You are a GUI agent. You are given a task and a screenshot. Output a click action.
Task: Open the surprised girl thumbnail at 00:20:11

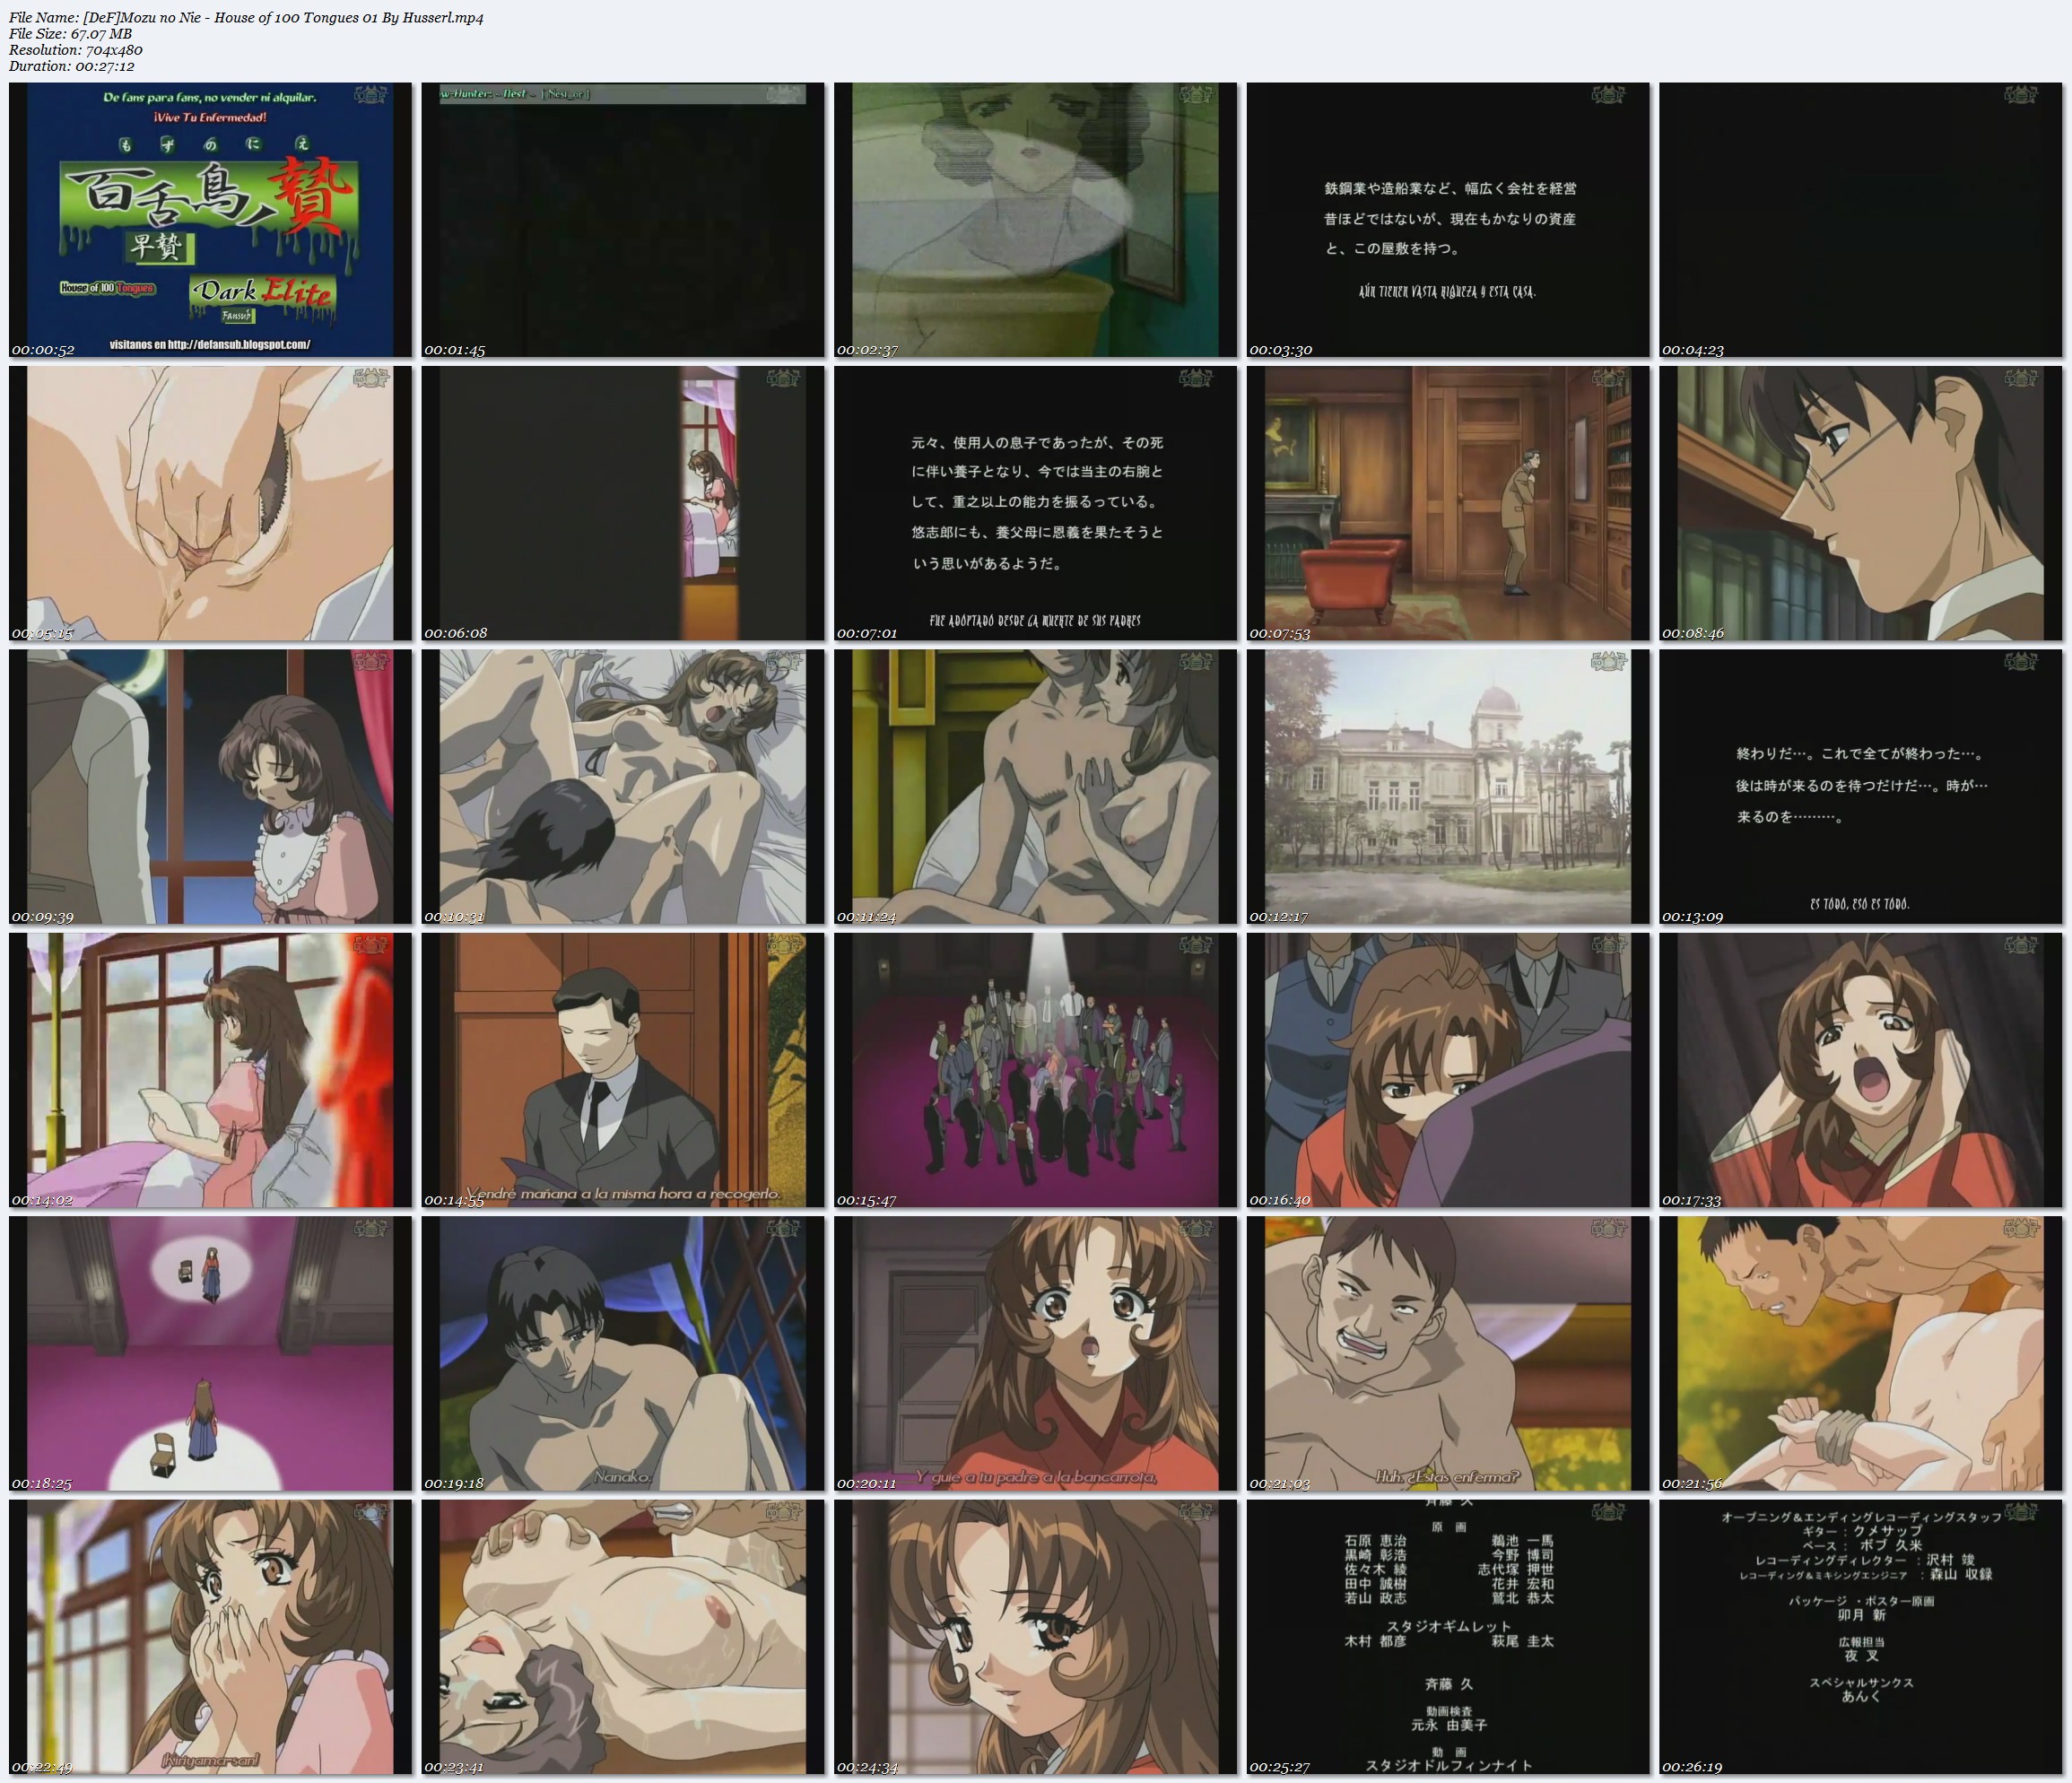pos(1036,1354)
